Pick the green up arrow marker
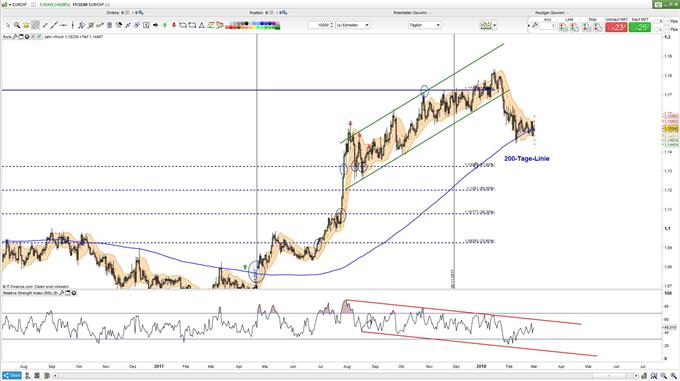This screenshot has width=680, height=381. (165, 25)
